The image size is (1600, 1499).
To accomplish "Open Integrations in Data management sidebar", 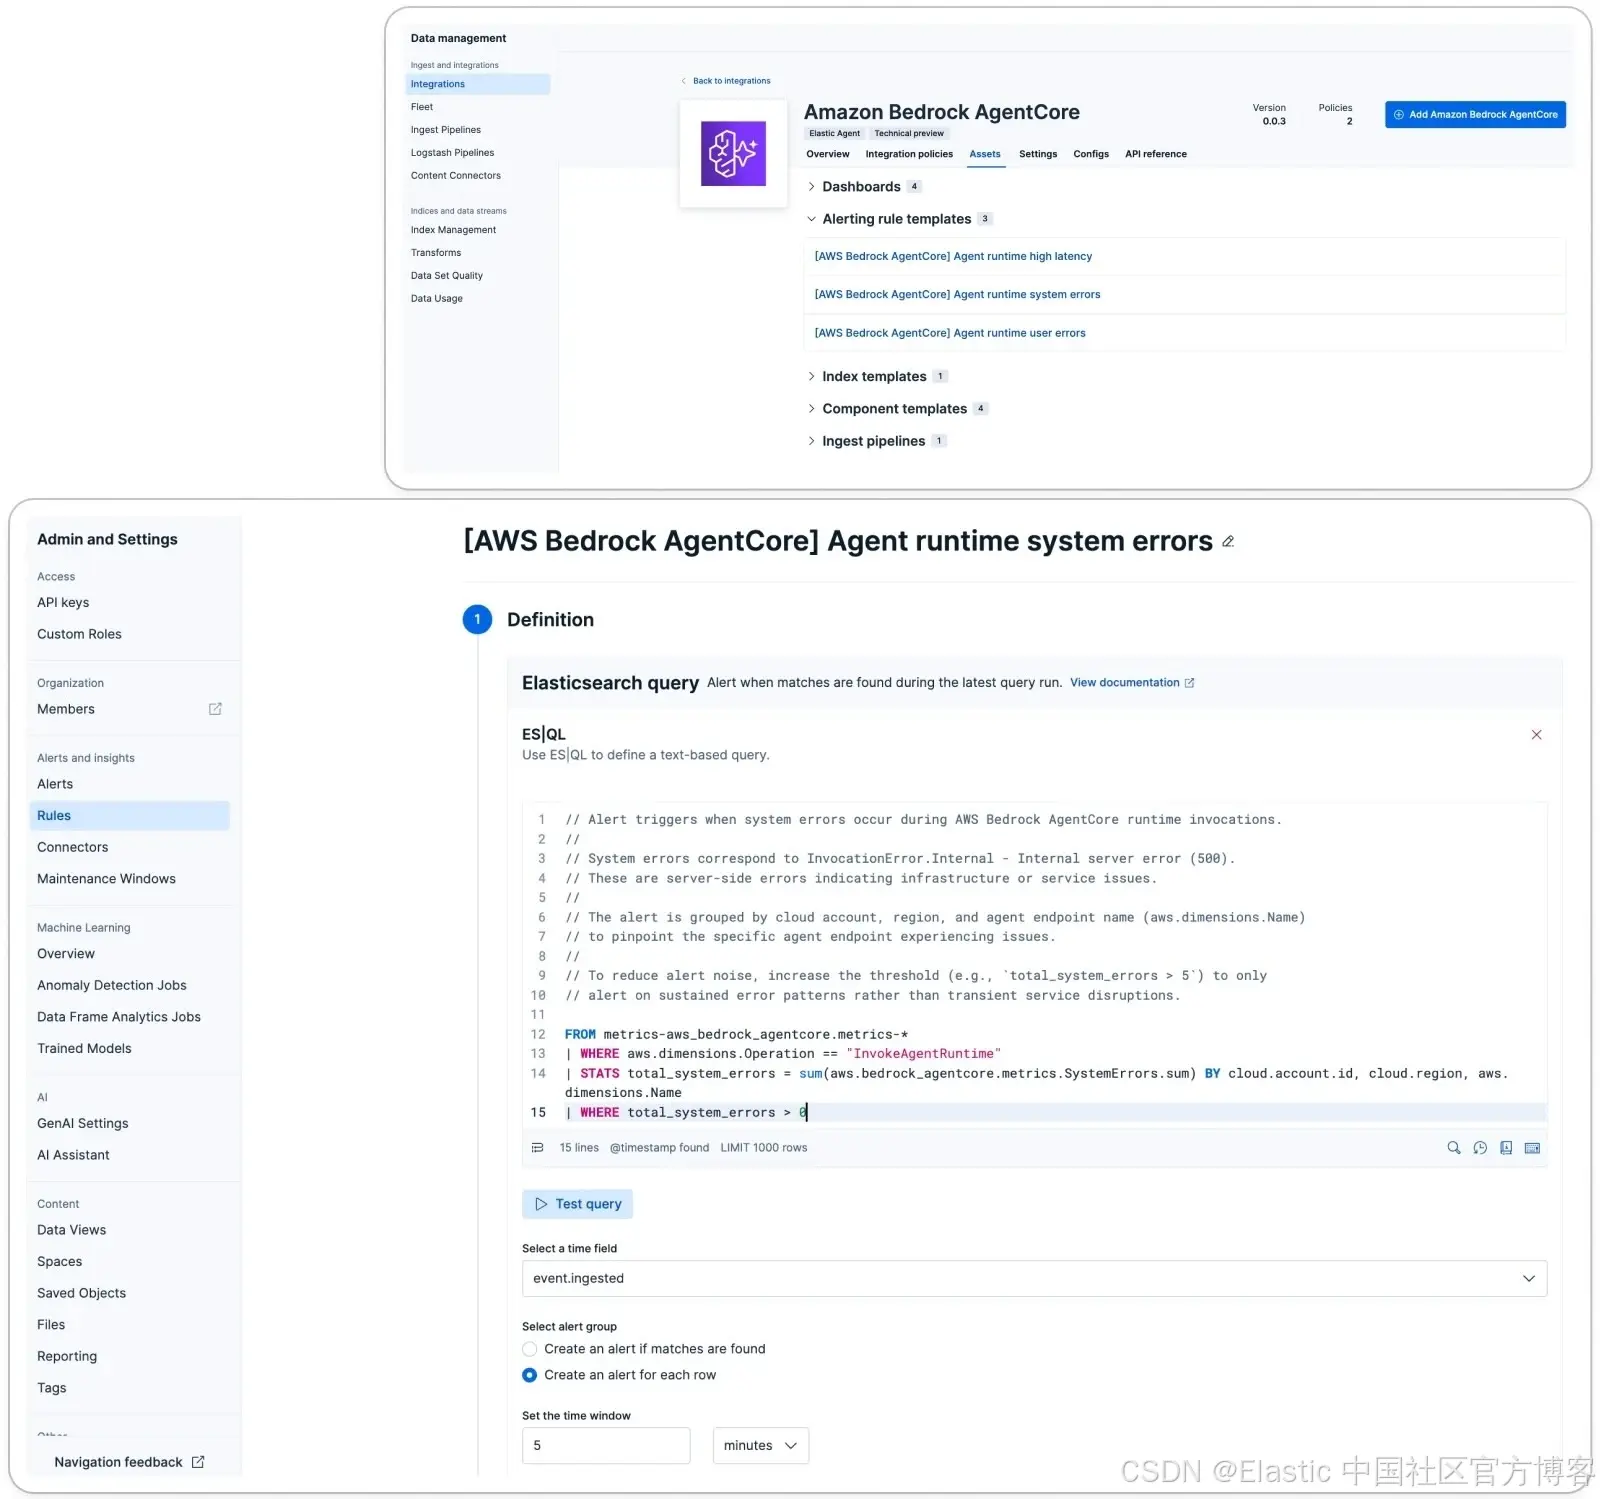I will [x=478, y=84].
